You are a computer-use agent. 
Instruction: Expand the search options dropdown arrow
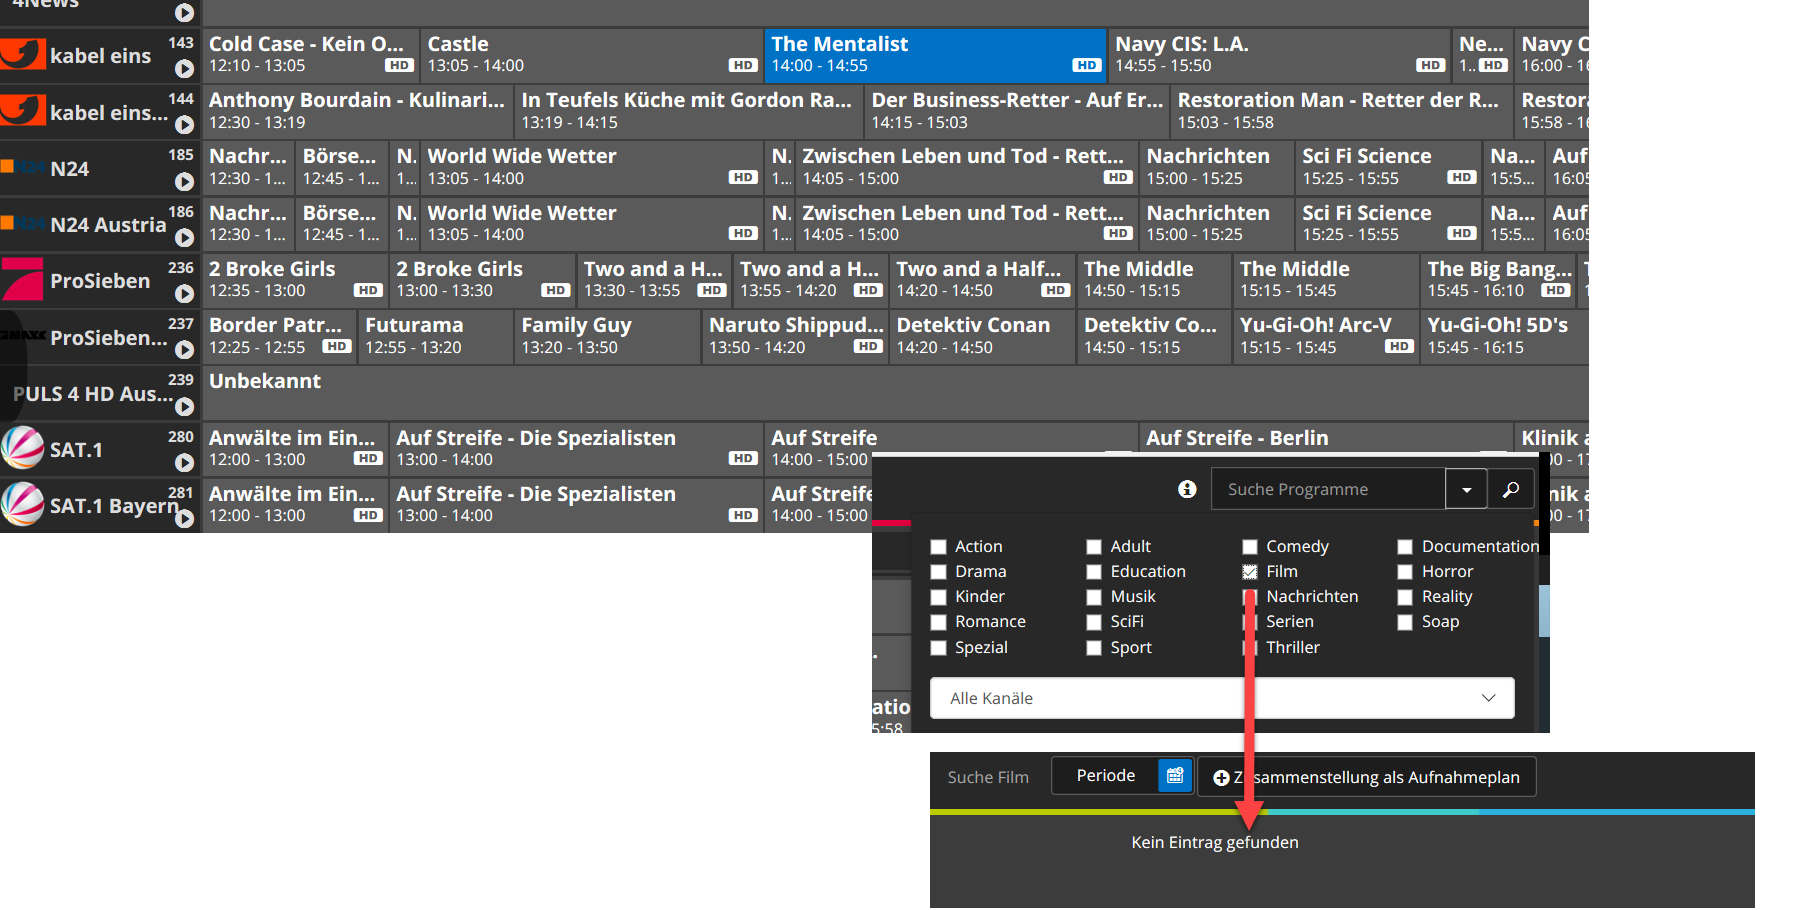[1467, 489]
